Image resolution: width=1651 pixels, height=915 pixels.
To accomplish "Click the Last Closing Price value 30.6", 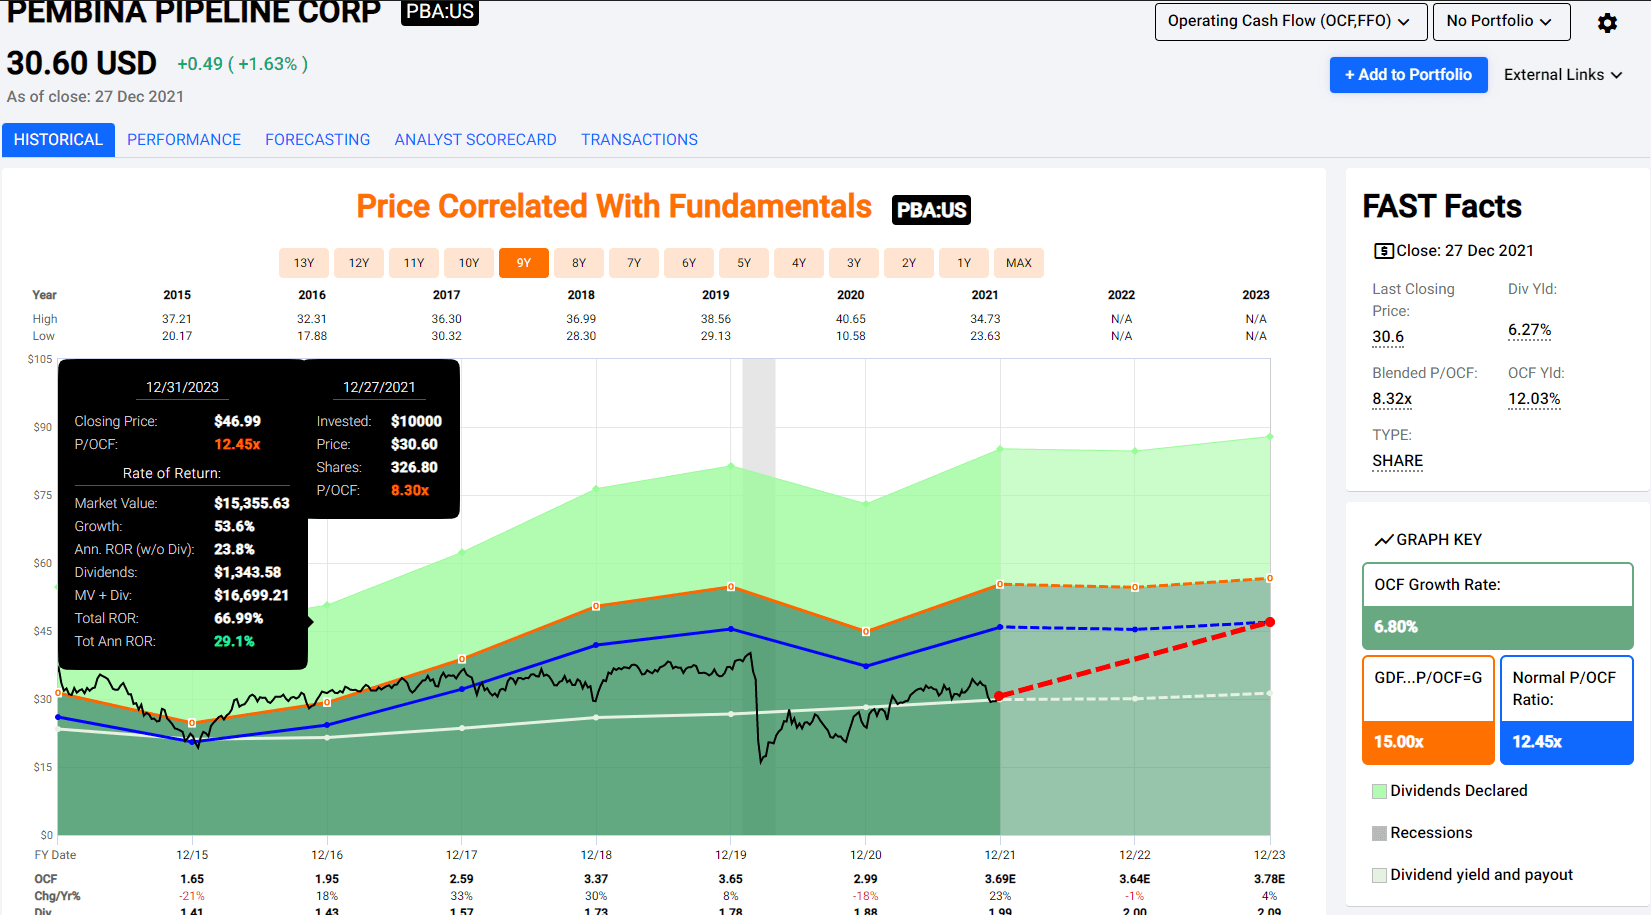I will pyautogui.click(x=1388, y=337).
